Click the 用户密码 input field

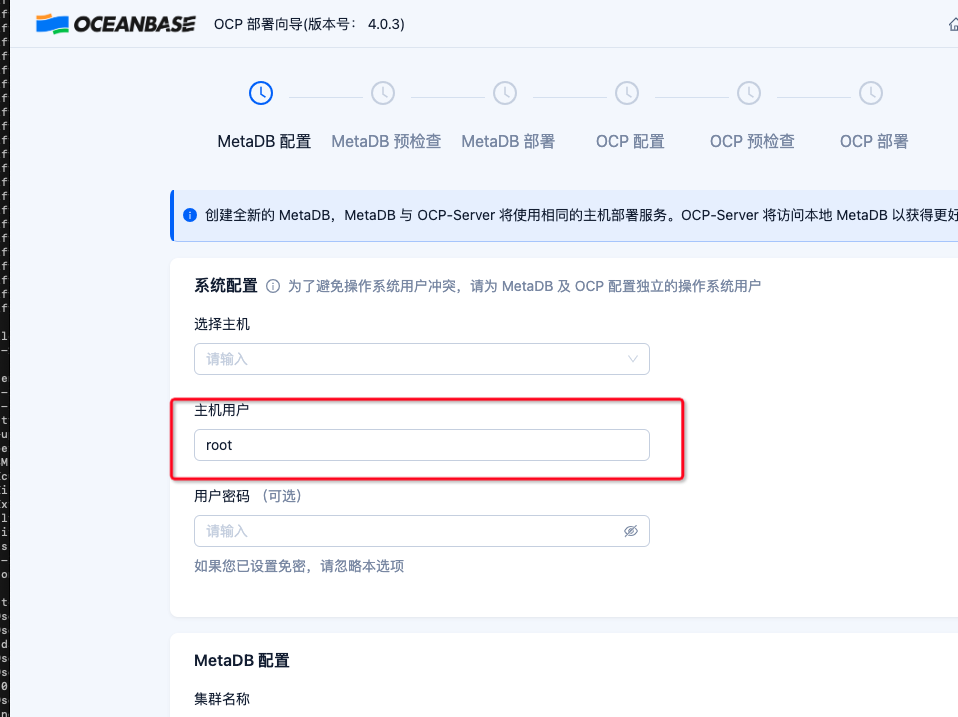[x=422, y=531]
